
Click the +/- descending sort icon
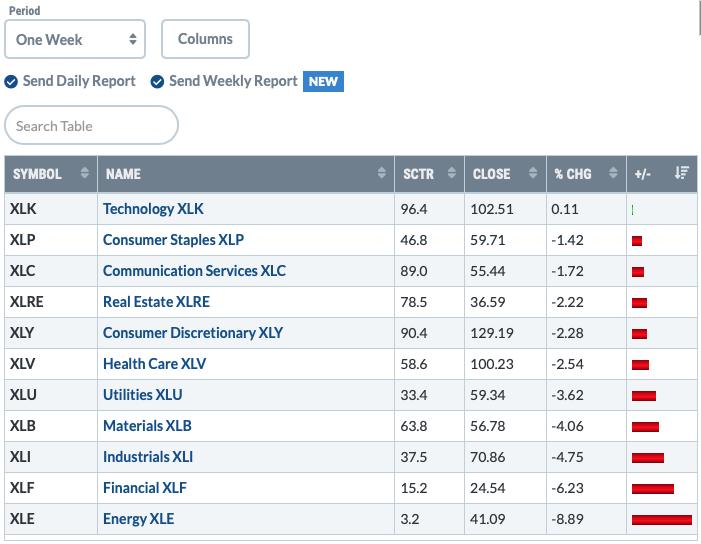(x=682, y=173)
